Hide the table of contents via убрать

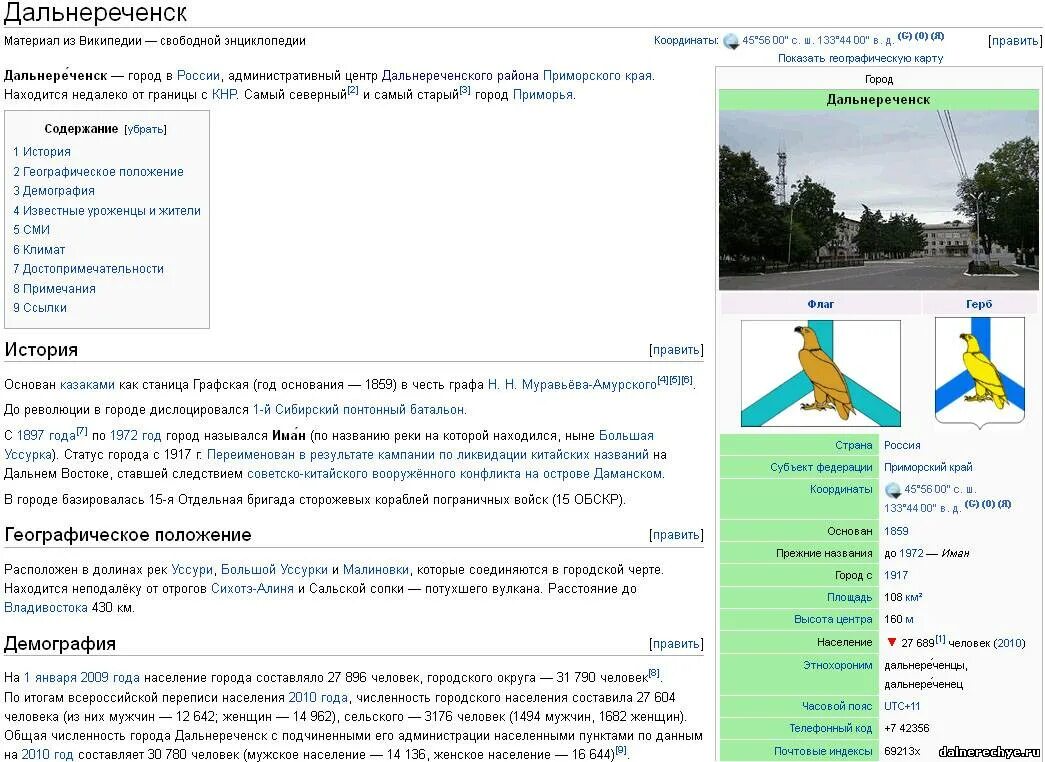pos(145,129)
